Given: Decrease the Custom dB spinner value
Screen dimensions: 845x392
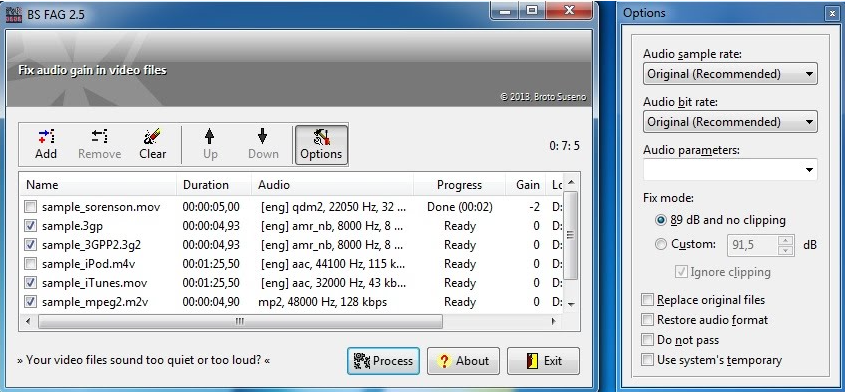Looking at the screenshot, I should 786,250.
